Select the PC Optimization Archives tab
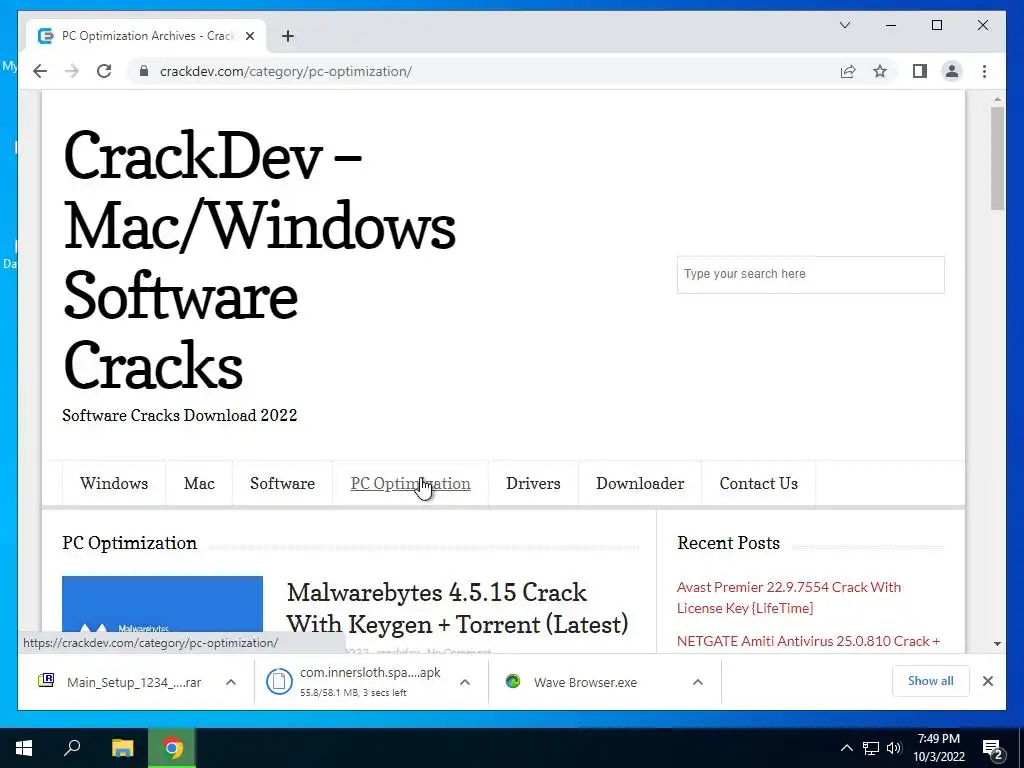 tap(147, 36)
